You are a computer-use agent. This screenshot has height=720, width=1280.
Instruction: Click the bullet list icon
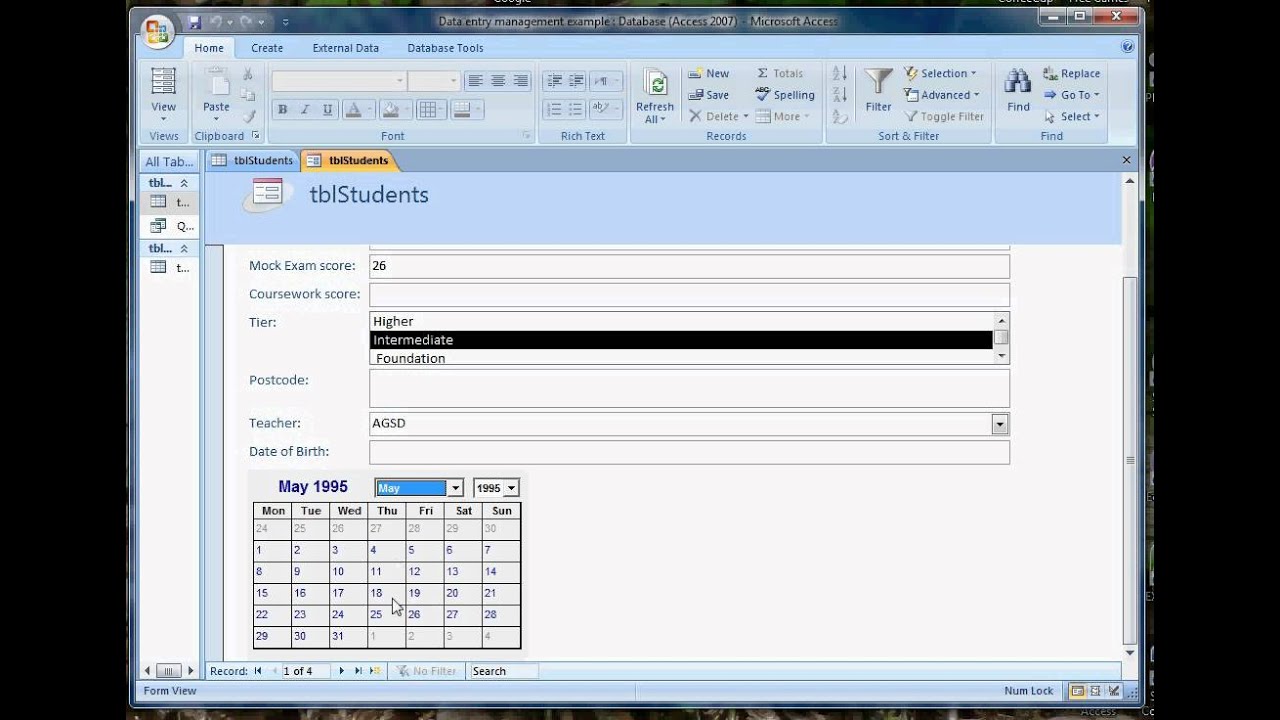pos(577,110)
